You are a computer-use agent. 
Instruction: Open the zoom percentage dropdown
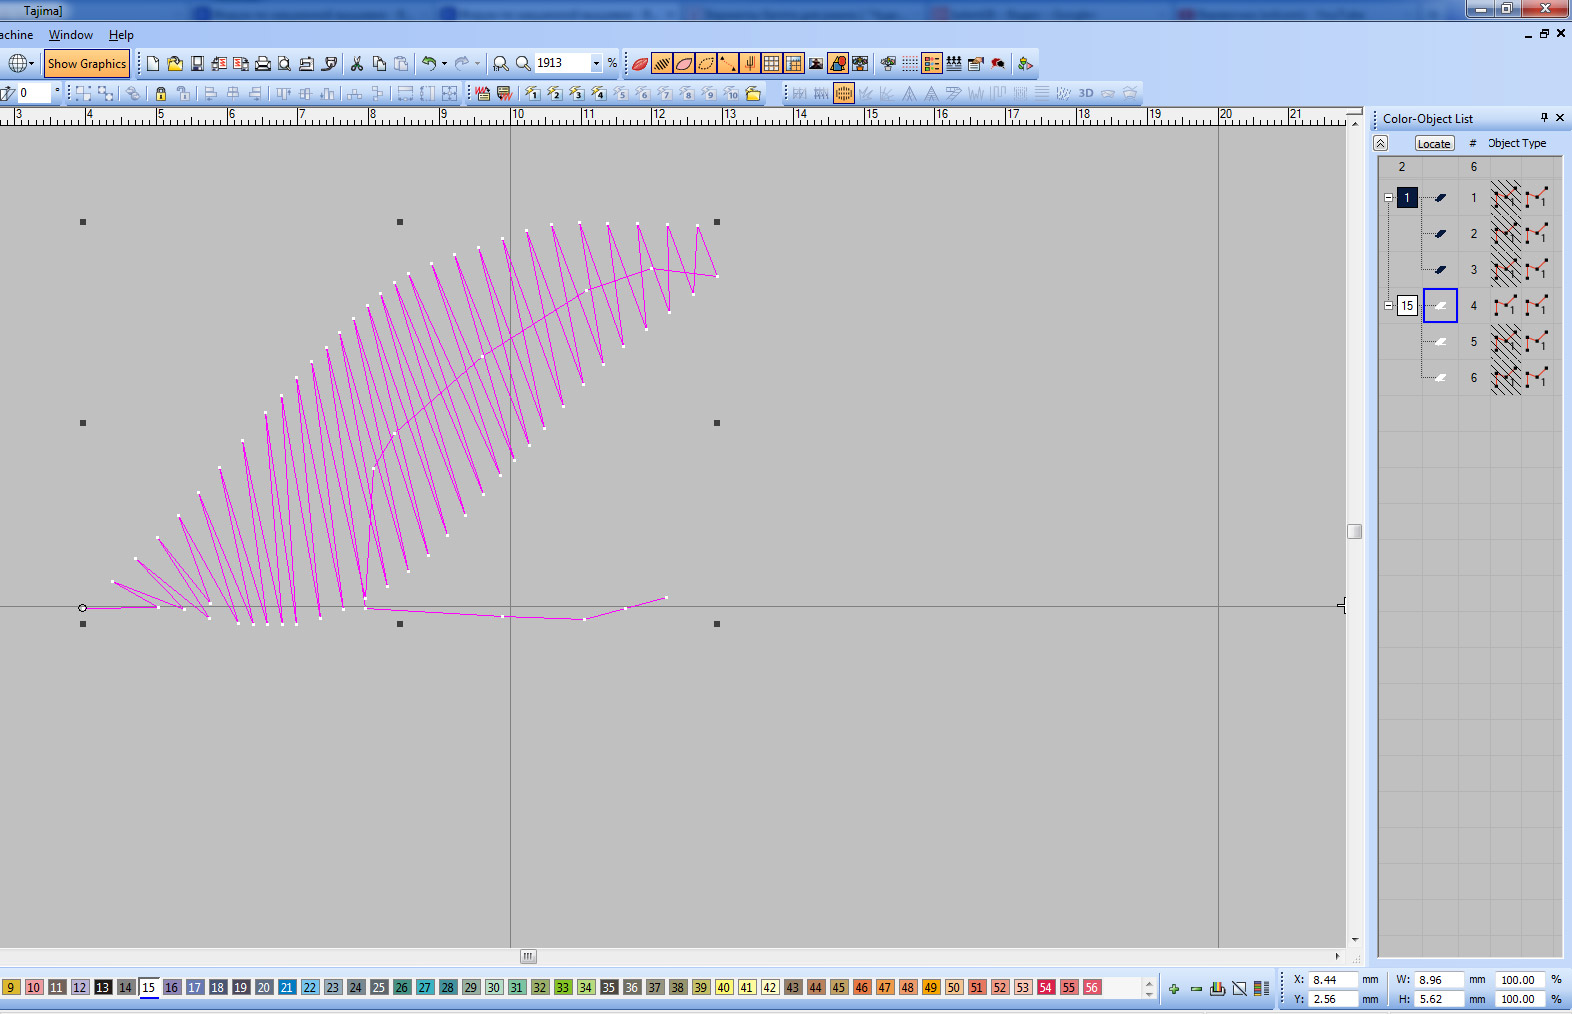coord(597,64)
